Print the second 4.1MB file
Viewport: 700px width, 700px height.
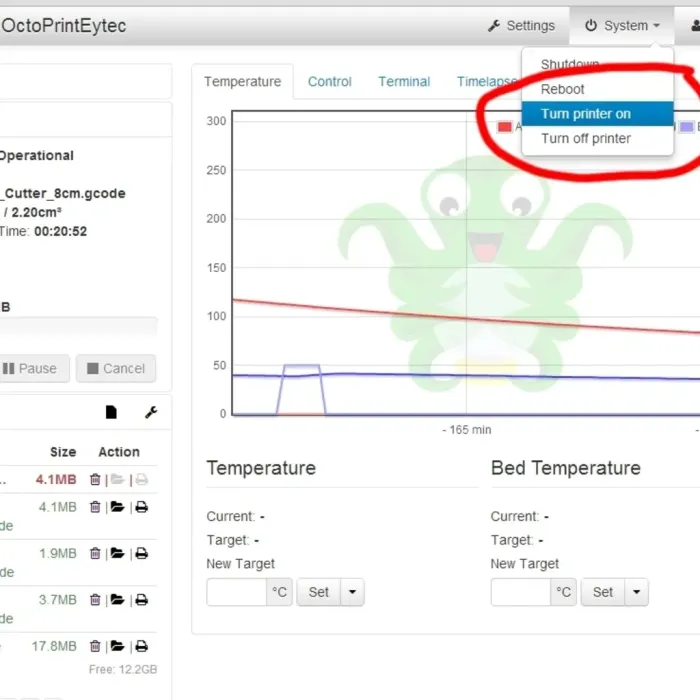click(x=142, y=507)
